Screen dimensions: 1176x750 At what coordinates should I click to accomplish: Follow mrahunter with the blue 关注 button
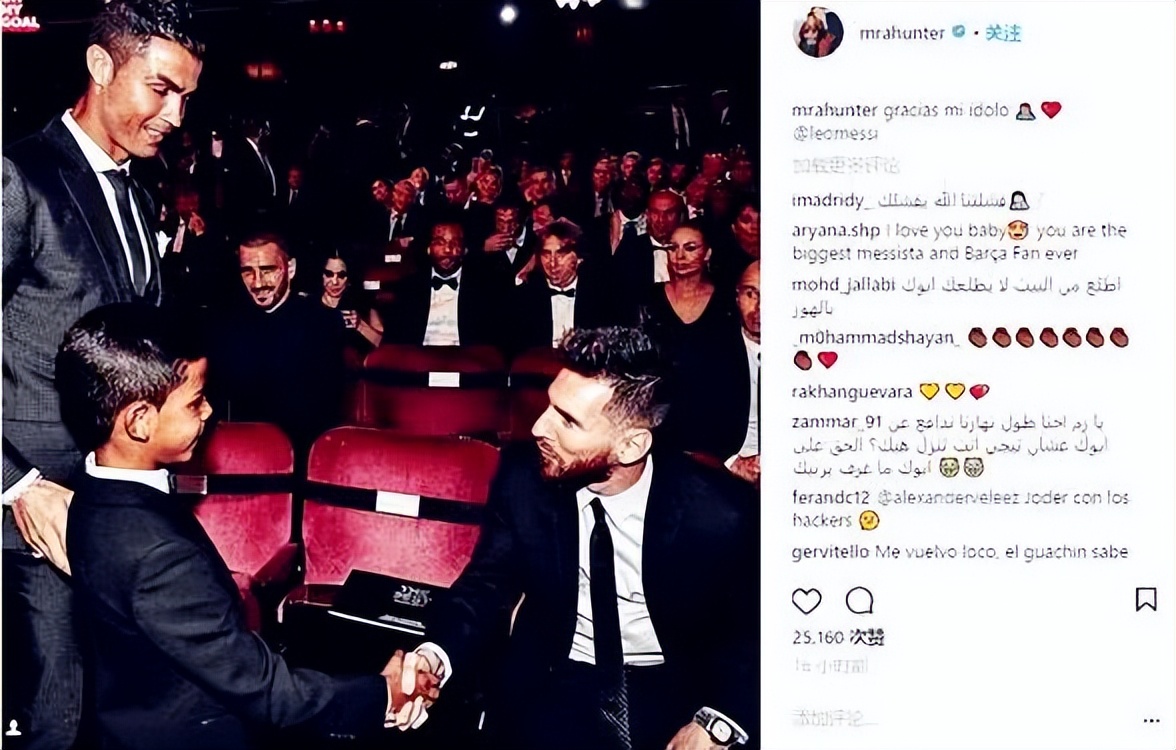1003,32
